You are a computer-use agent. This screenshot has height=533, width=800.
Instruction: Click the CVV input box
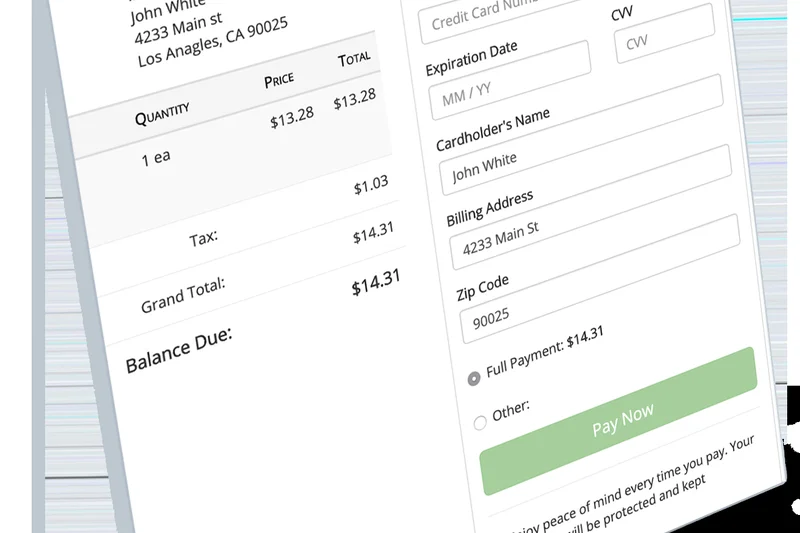(x=664, y=34)
